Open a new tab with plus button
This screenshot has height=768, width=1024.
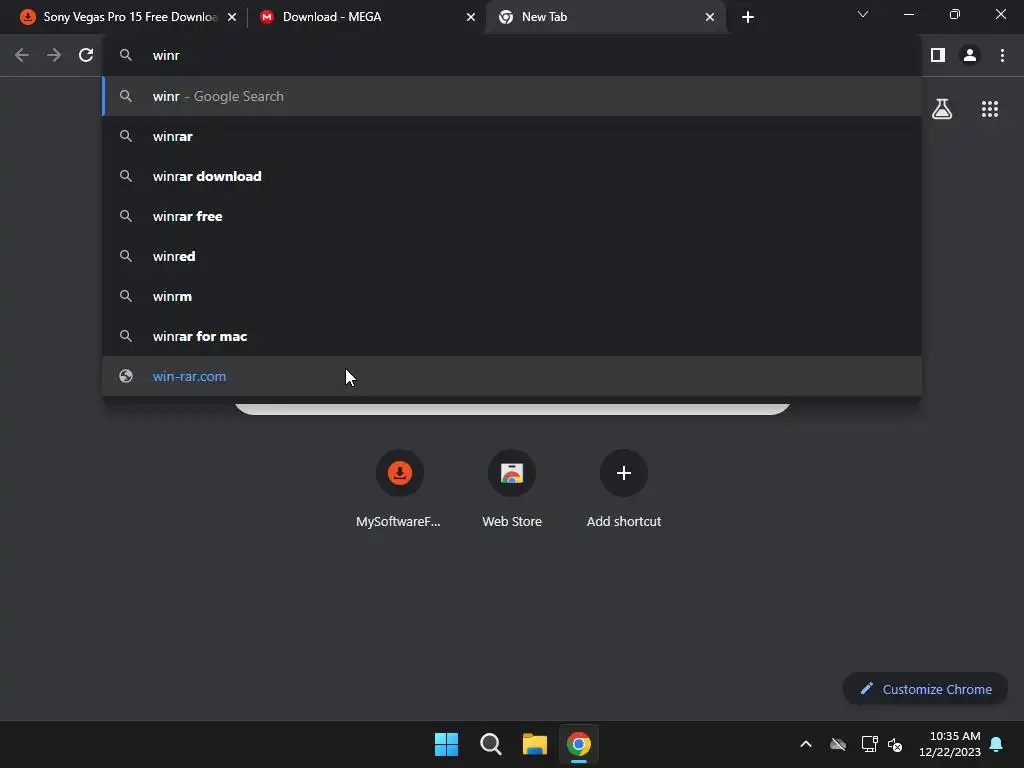point(748,17)
